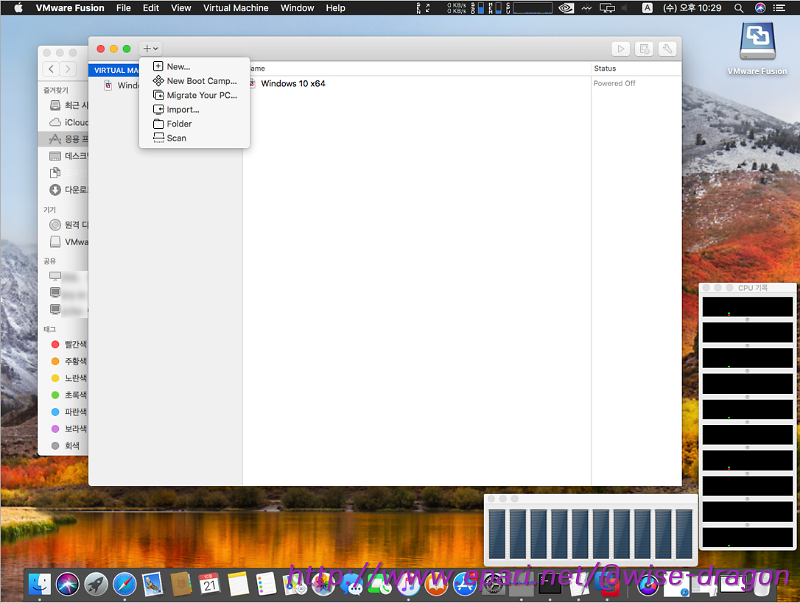Viewport: 800px width, 603px height.
Task: Open snapshots from the library toolbar
Action: [x=644, y=48]
